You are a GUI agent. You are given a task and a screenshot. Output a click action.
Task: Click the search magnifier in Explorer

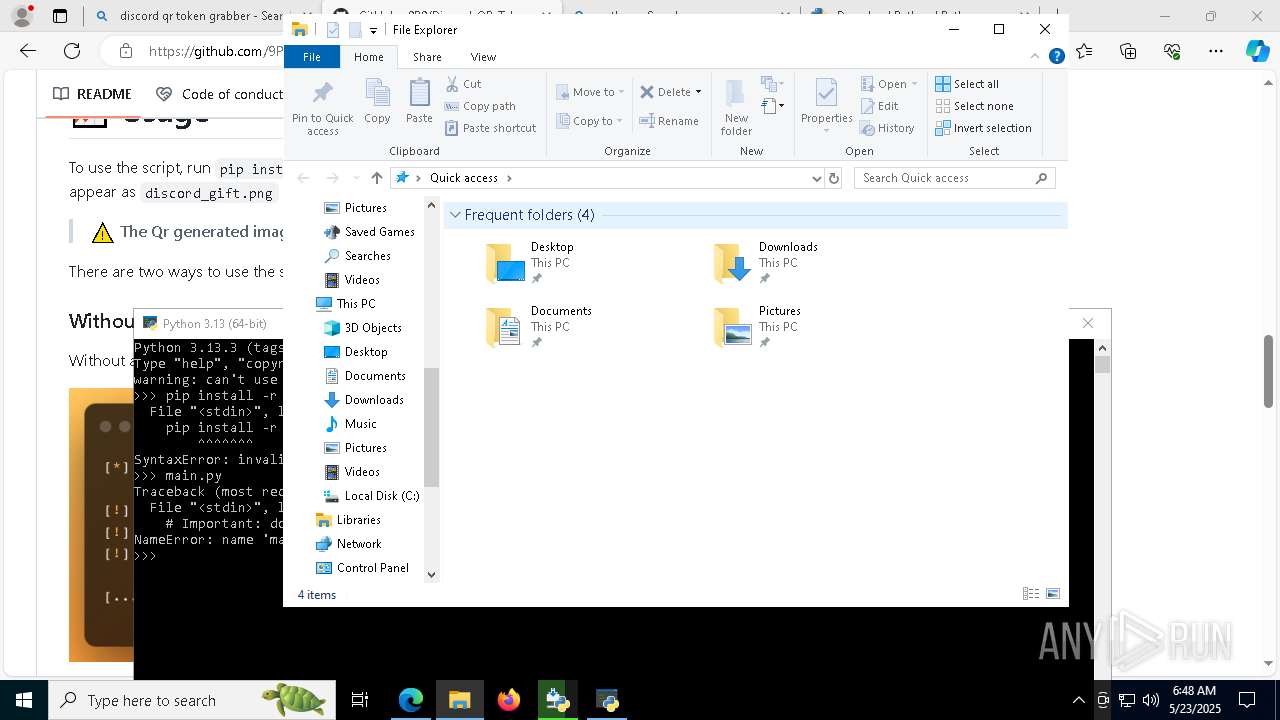tap(1041, 178)
